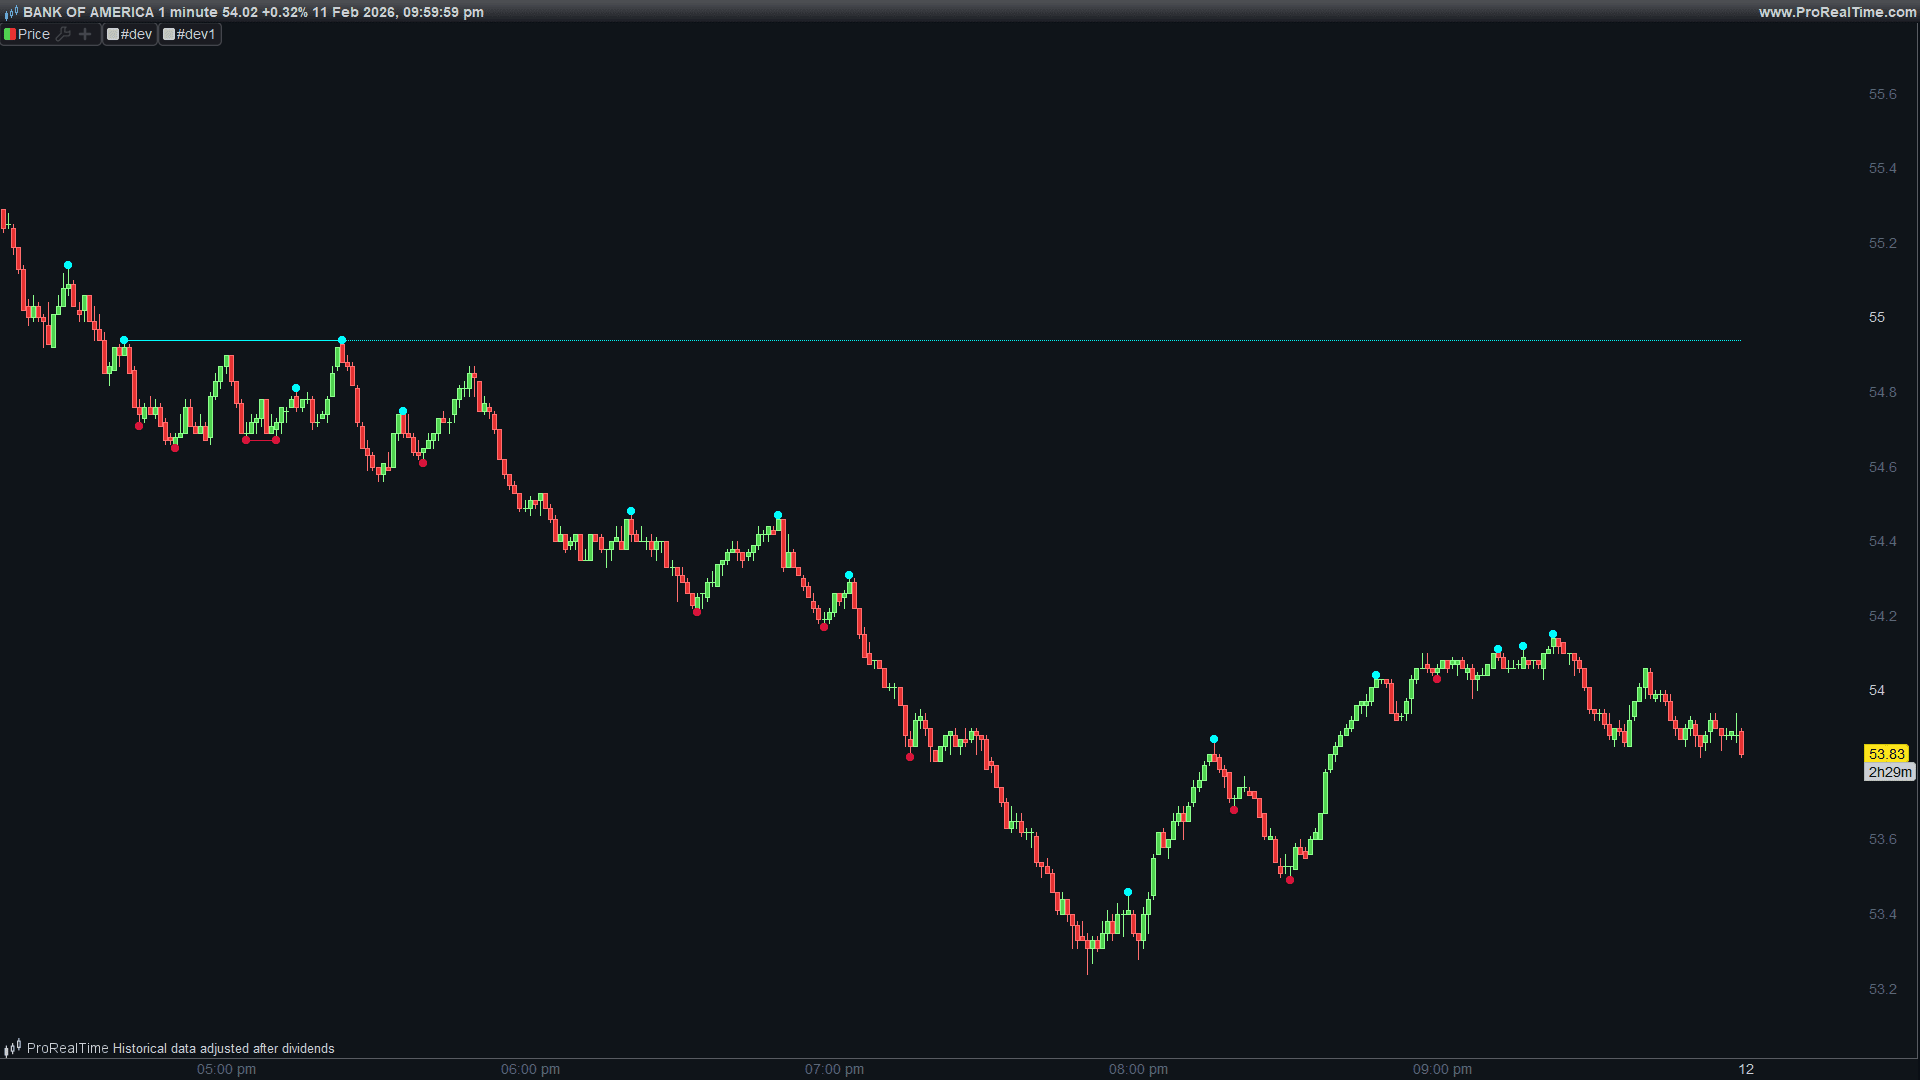Click the 05:00 pm time axis label
The image size is (1920, 1080).
coord(226,1069)
